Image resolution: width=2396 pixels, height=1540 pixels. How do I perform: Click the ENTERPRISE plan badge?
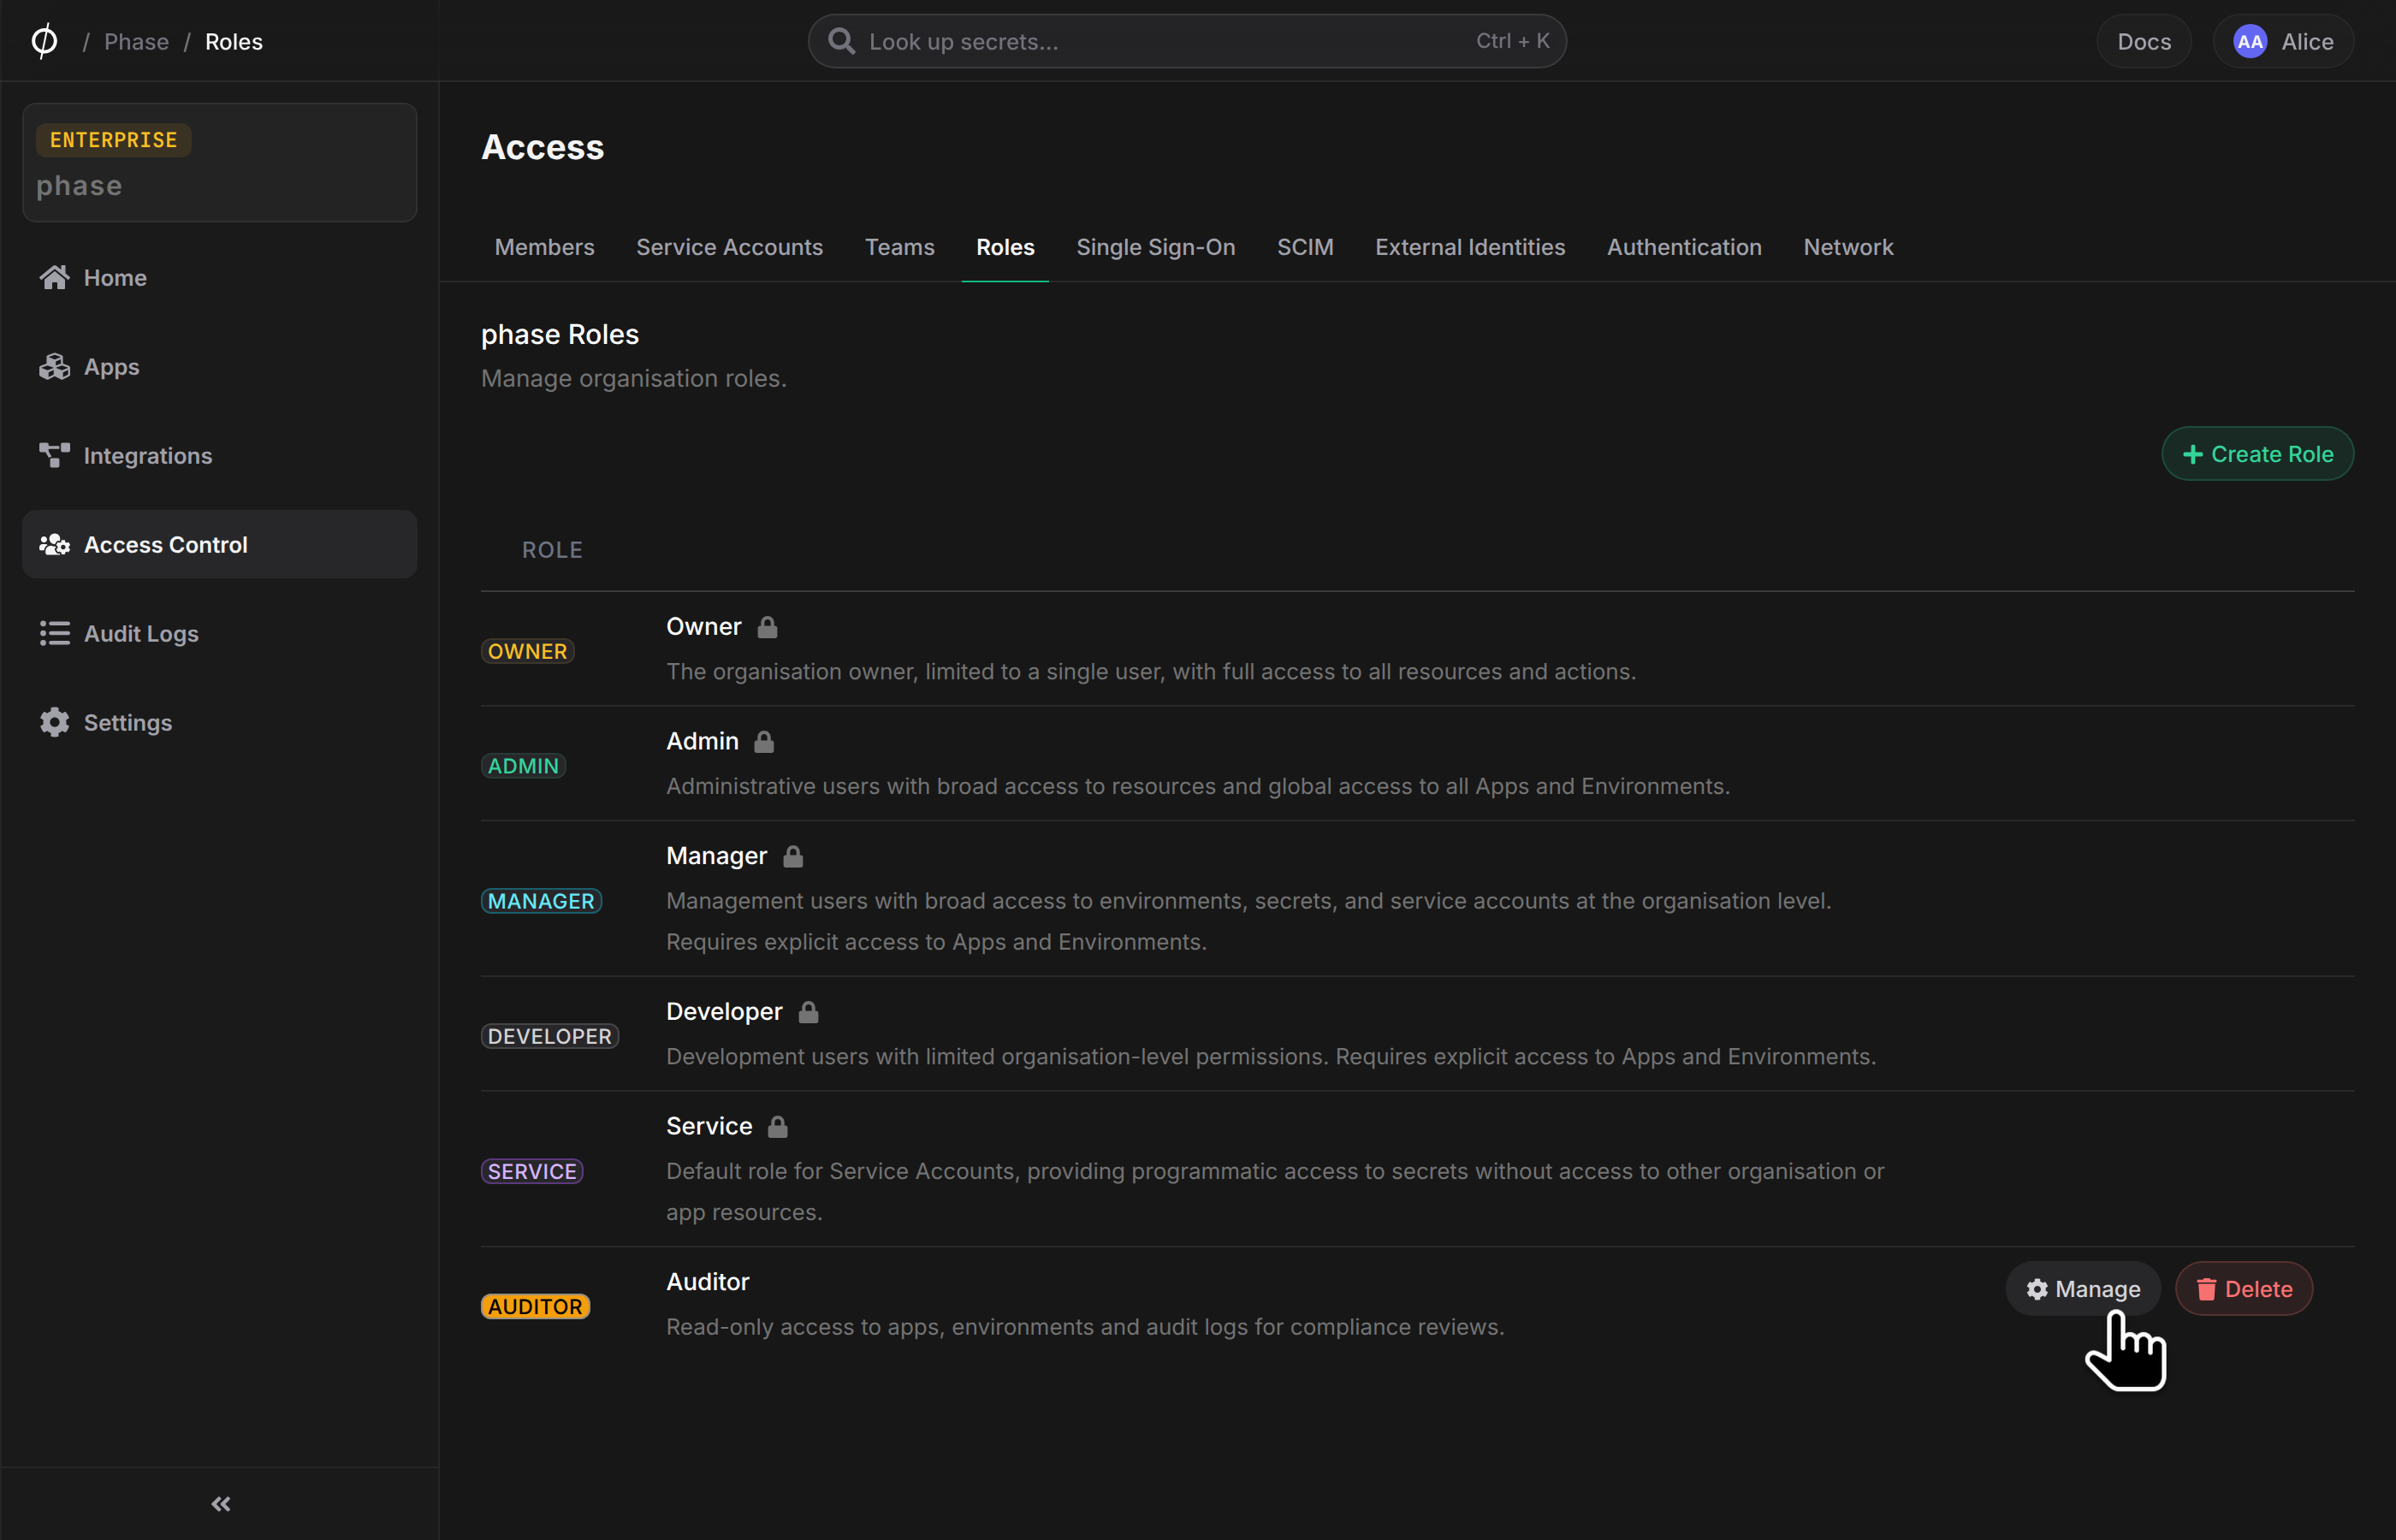coord(113,140)
